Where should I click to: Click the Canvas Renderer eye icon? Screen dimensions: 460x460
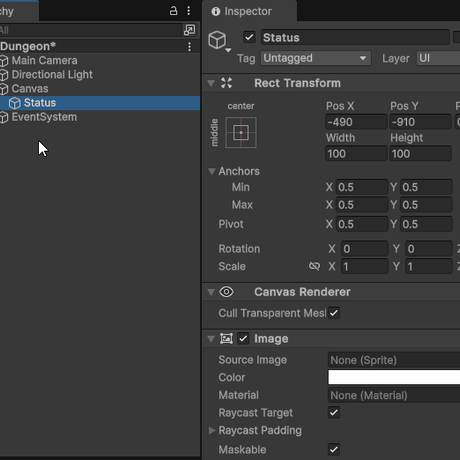click(x=226, y=292)
